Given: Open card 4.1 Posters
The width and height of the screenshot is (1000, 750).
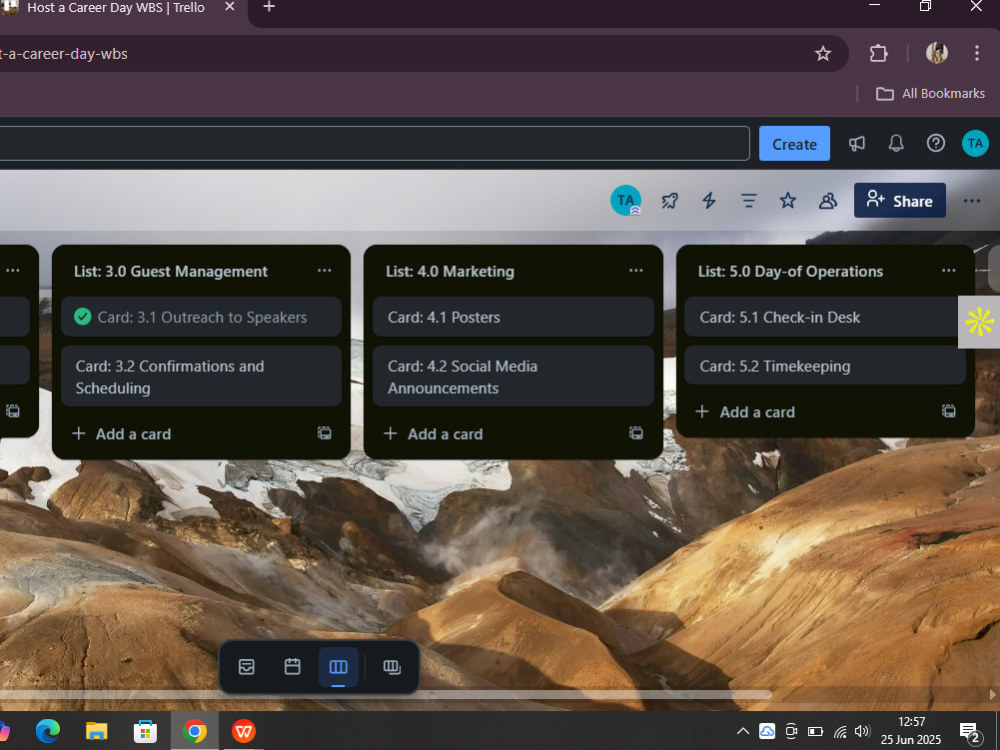Looking at the screenshot, I should click(513, 317).
